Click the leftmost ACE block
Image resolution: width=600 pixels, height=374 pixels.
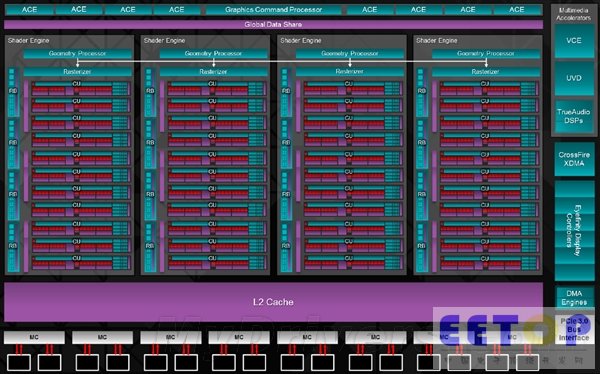(x=29, y=10)
